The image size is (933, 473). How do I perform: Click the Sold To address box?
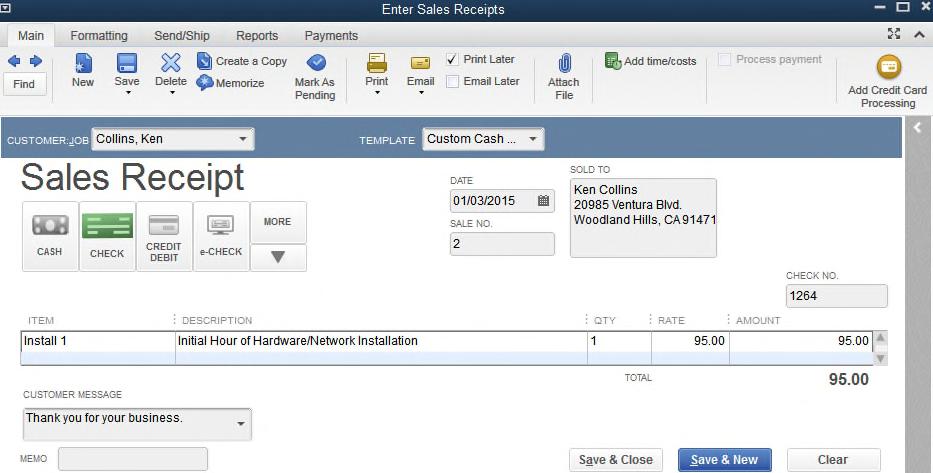(x=643, y=218)
